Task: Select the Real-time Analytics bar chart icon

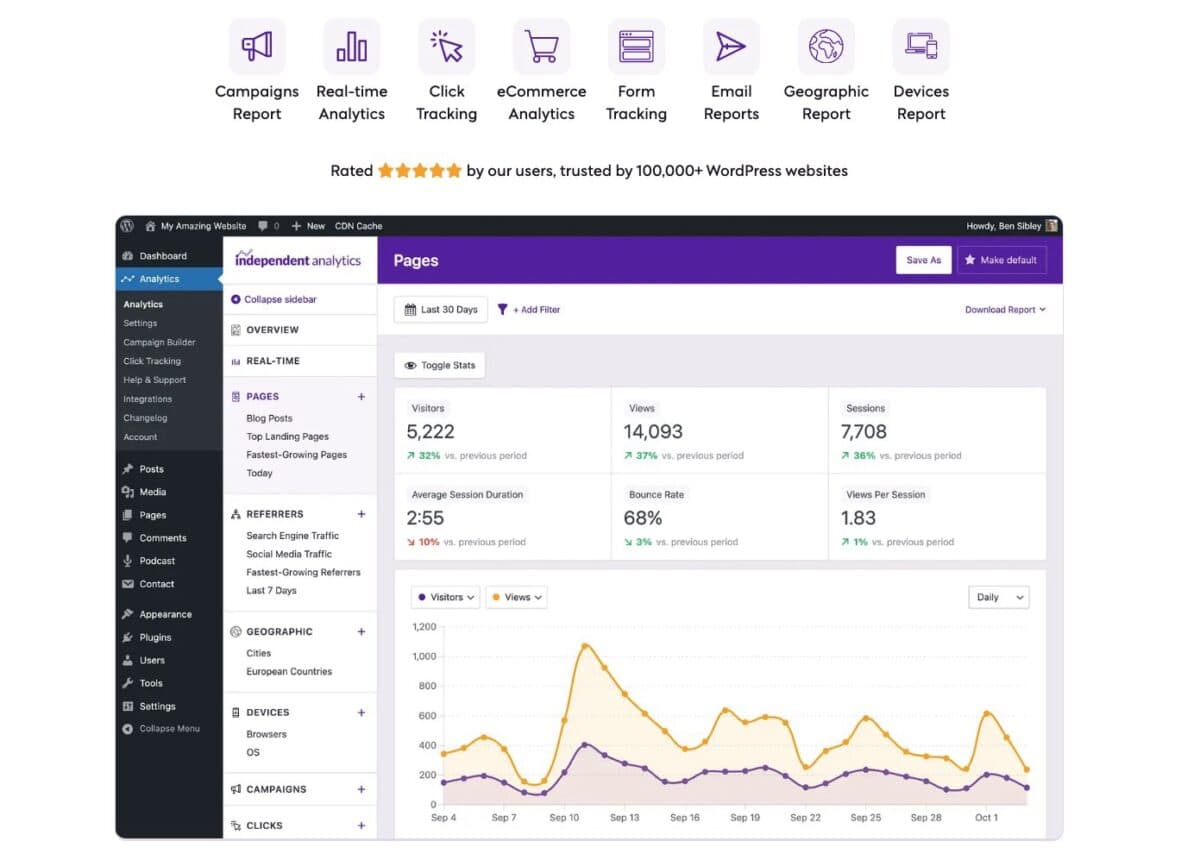Action: [x=352, y=47]
